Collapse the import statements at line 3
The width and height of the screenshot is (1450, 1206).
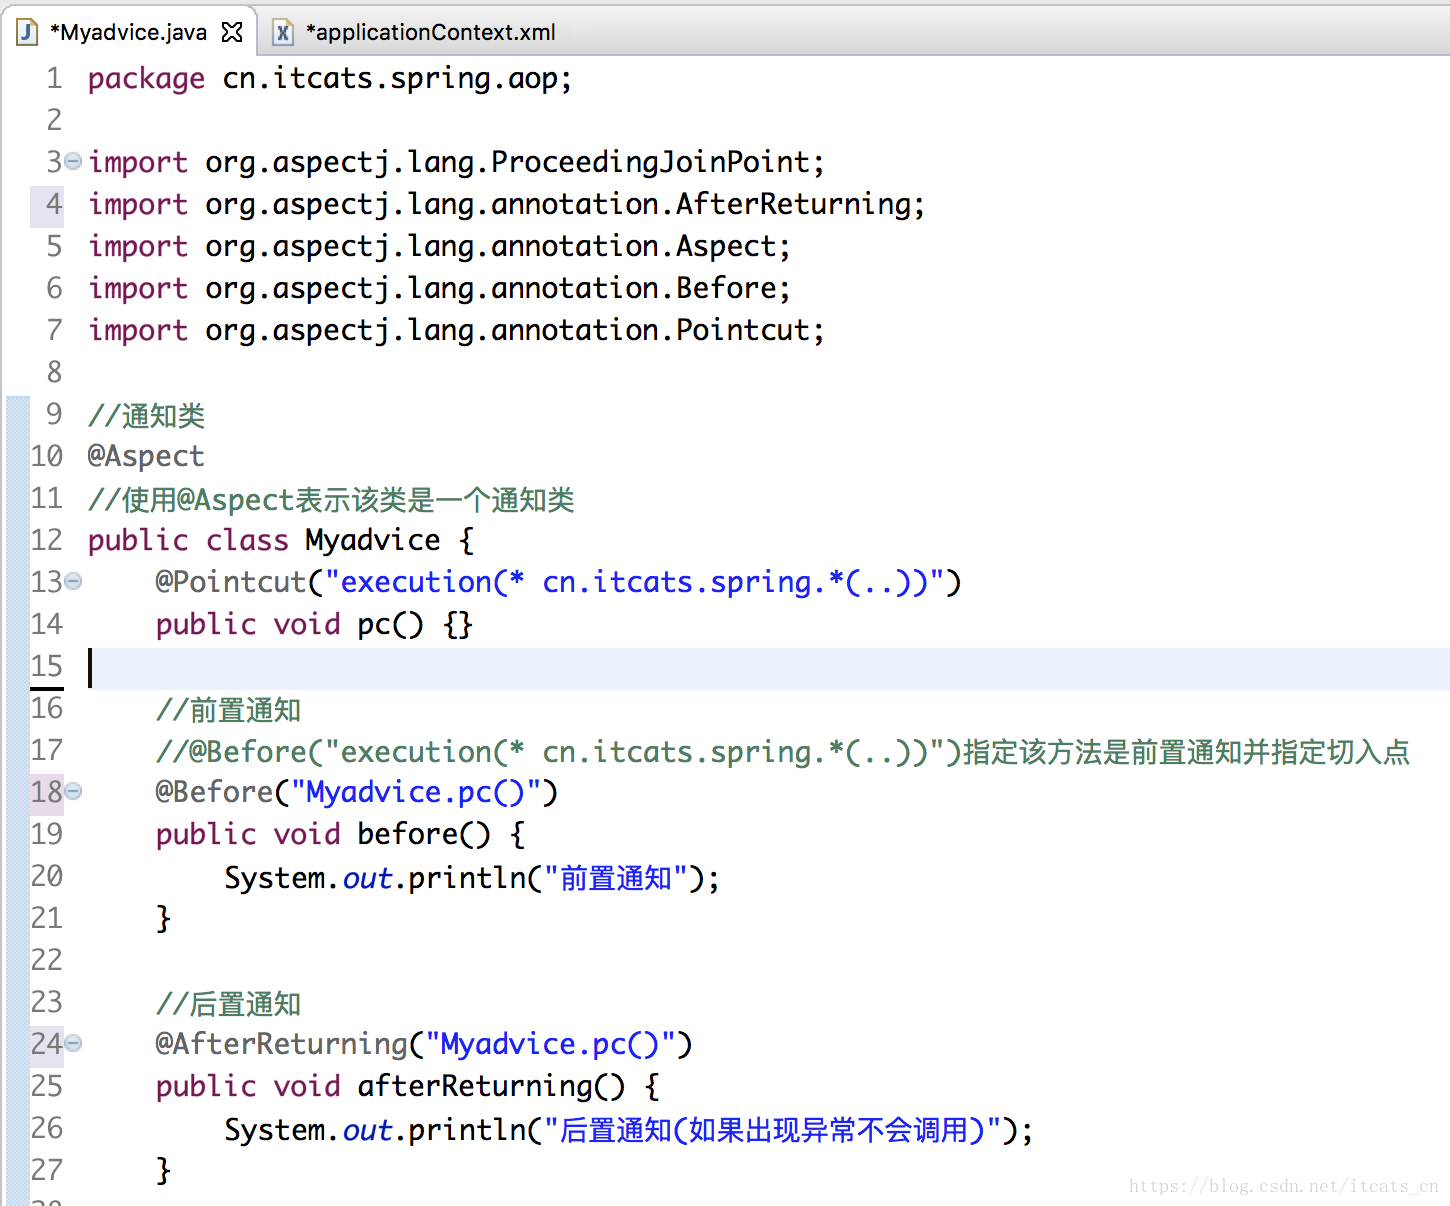click(71, 161)
